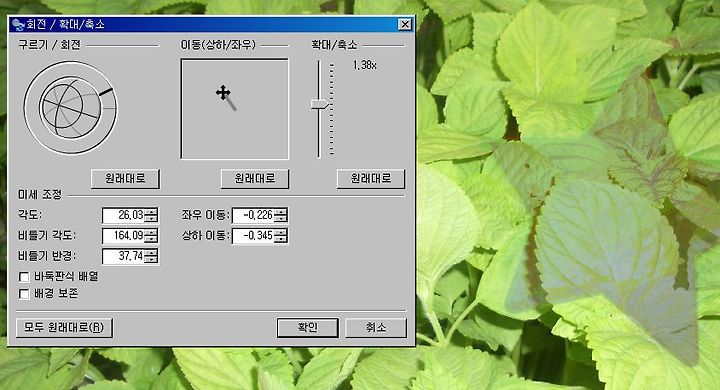Close the 회전 / 확대/축소 dialog
The width and height of the screenshot is (720, 390).
coord(405,24)
